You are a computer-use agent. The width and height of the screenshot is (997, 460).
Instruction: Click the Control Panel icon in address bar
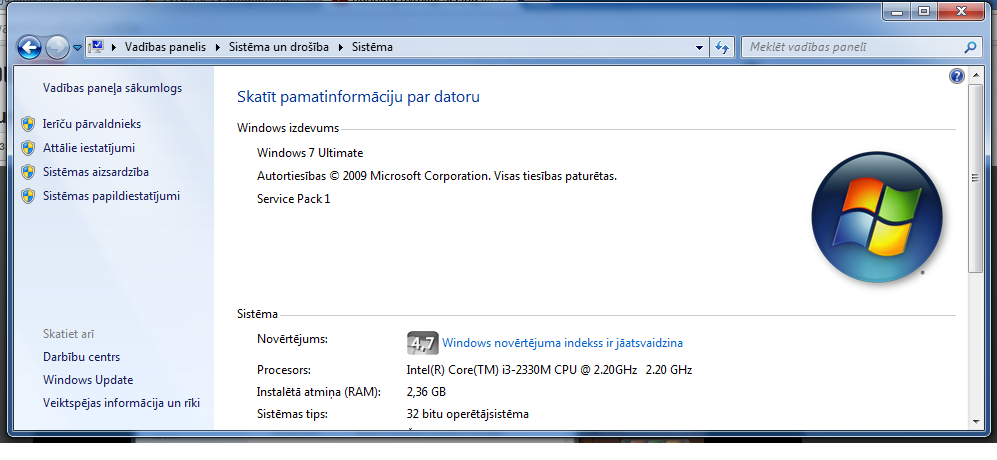[97, 46]
